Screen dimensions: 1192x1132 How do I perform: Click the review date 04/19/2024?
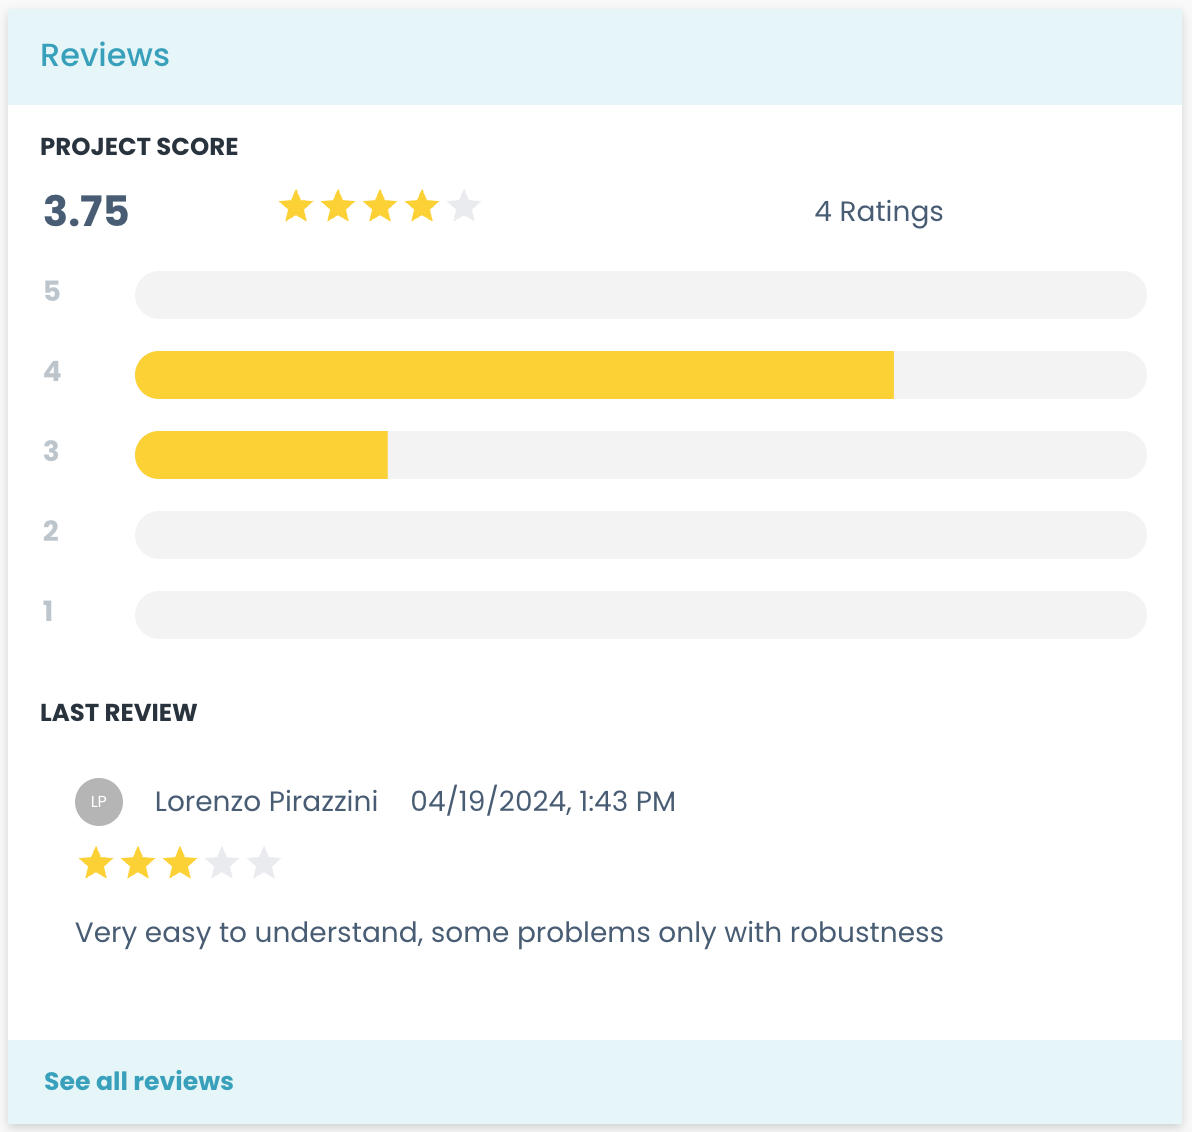544,801
